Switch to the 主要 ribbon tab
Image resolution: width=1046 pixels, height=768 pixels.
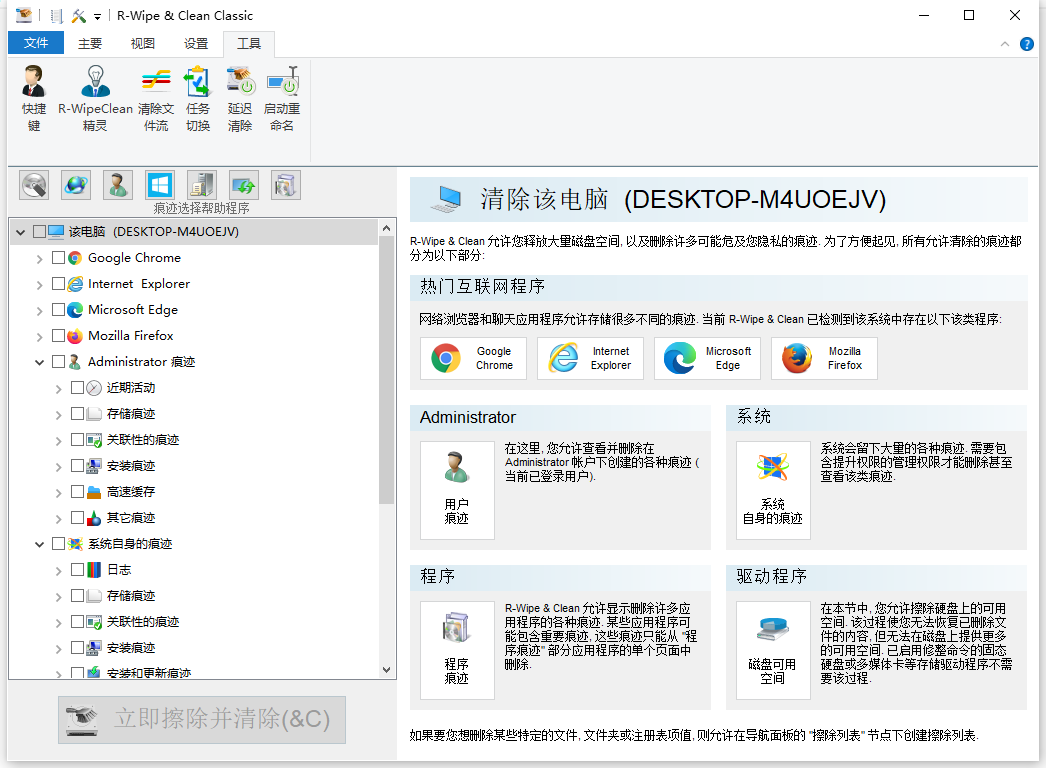(90, 43)
